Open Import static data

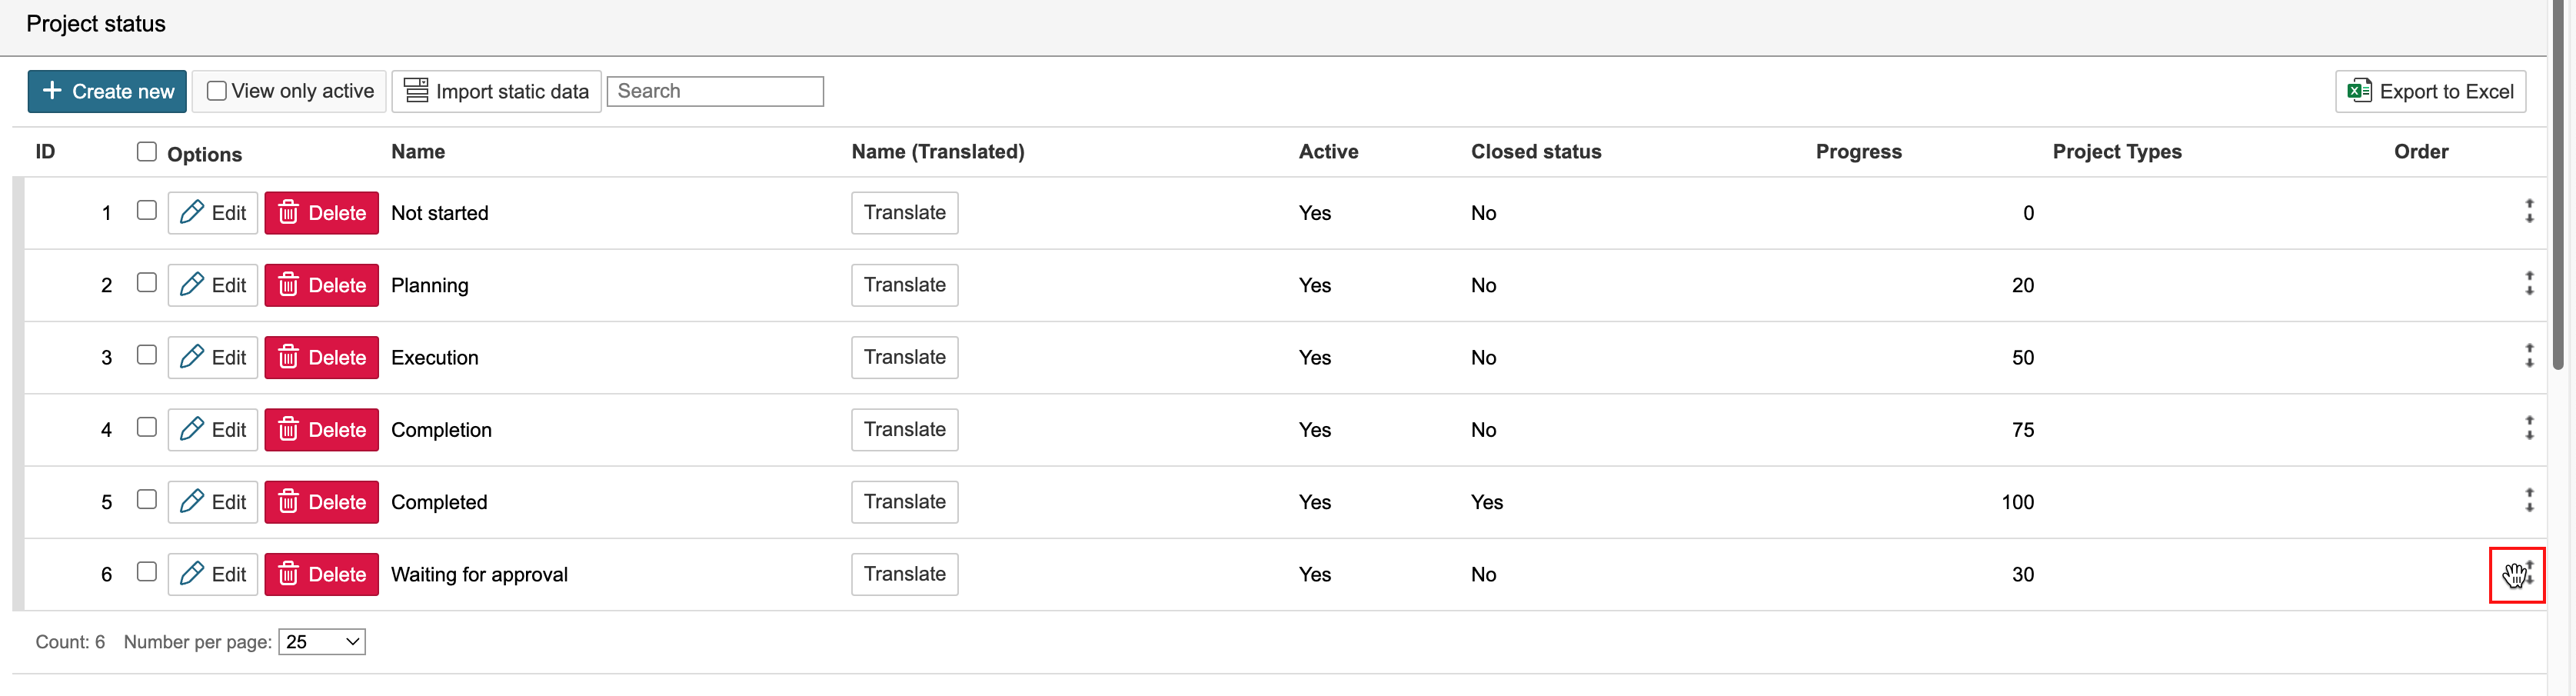(x=496, y=92)
